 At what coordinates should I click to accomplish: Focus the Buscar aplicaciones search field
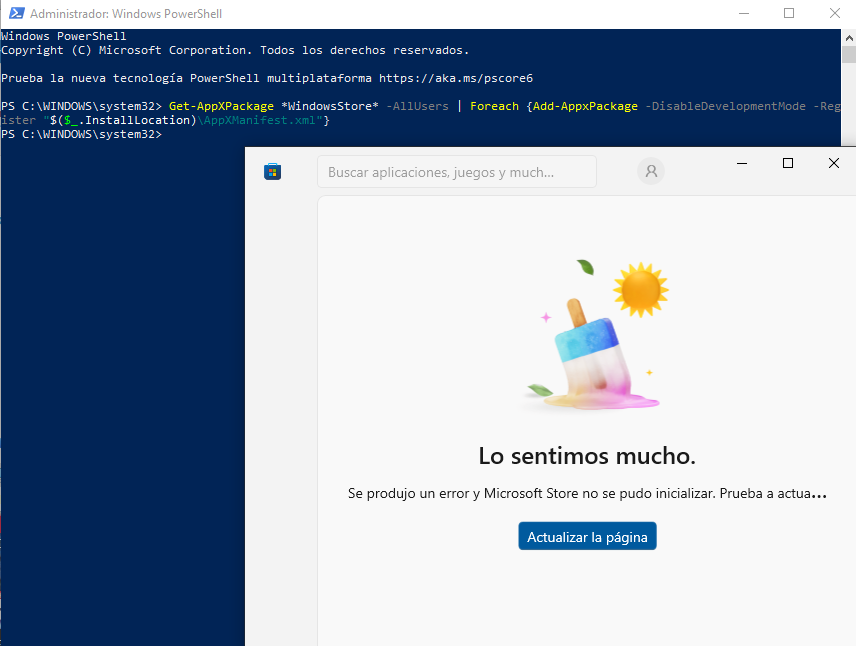457,172
